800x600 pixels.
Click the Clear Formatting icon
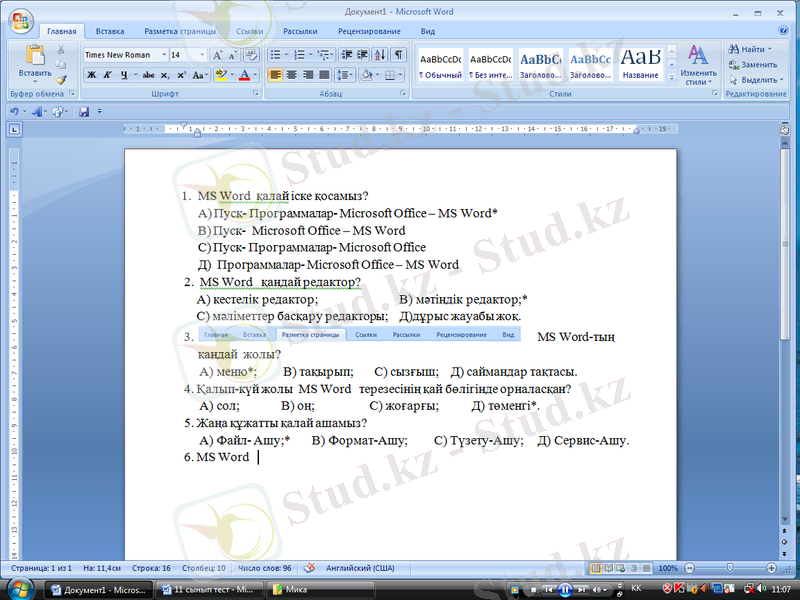(x=250, y=55)
